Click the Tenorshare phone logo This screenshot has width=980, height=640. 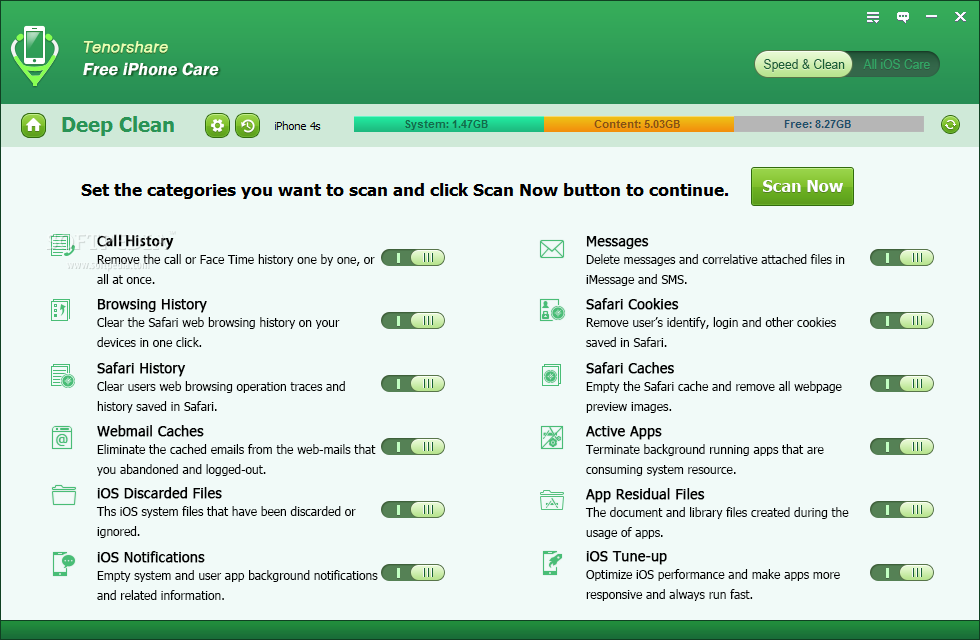coord(34,55)
